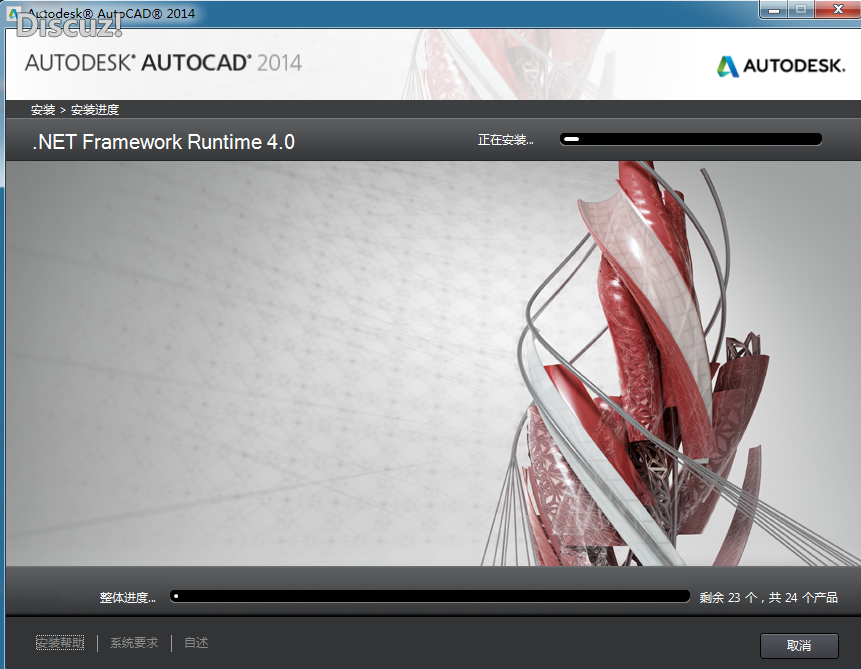
Task: Click the 安装 > 安装进度 breadcrumb
Action: pos(75,110)
